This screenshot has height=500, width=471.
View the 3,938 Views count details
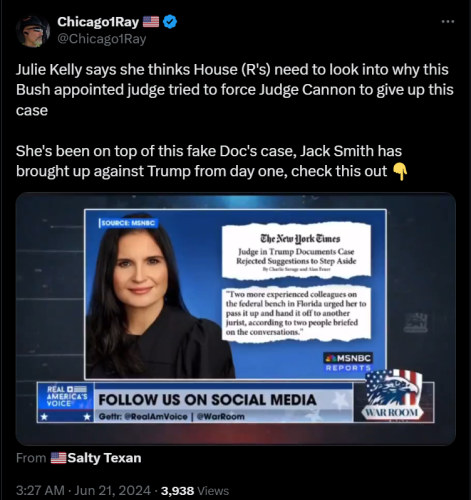click(195, 491)
